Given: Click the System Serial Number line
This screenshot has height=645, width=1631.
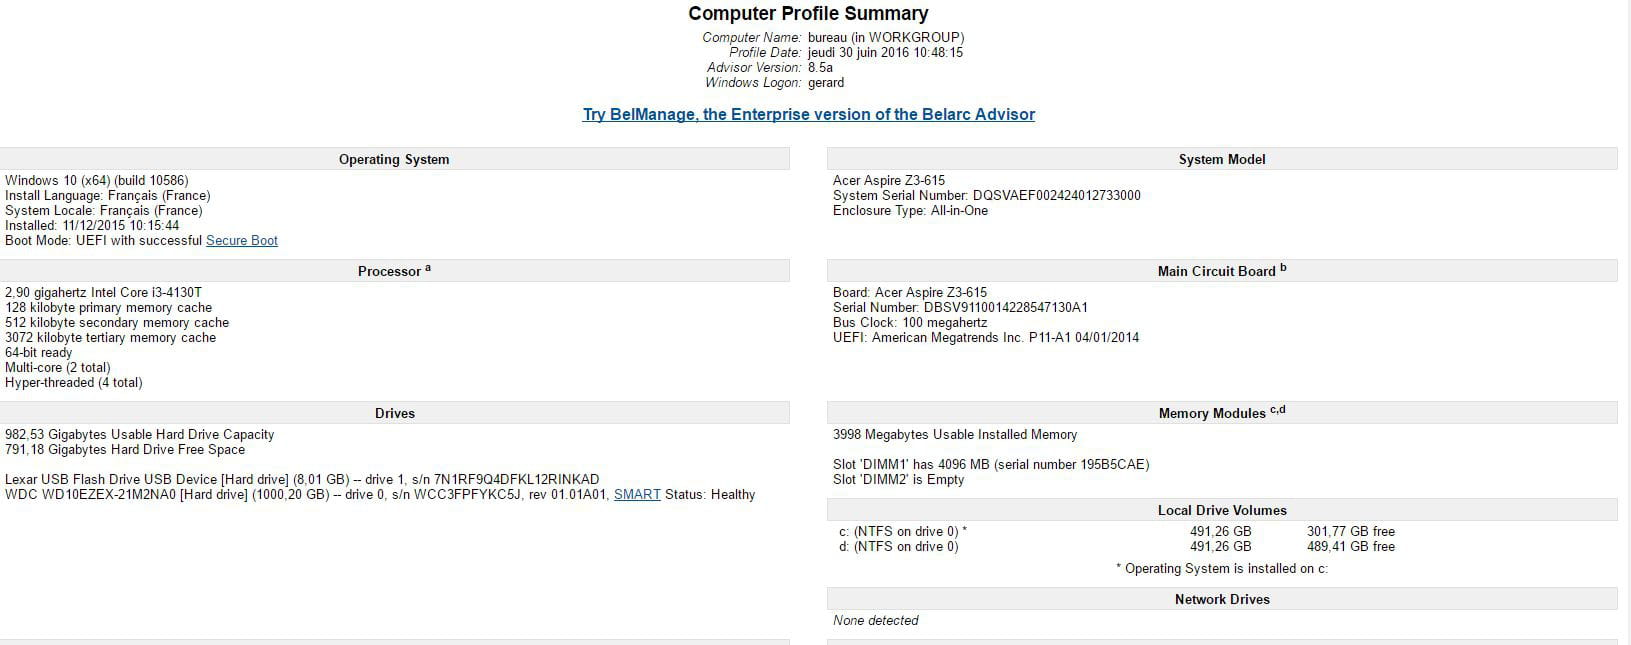Looking at the screenshot, I should 986,195.
